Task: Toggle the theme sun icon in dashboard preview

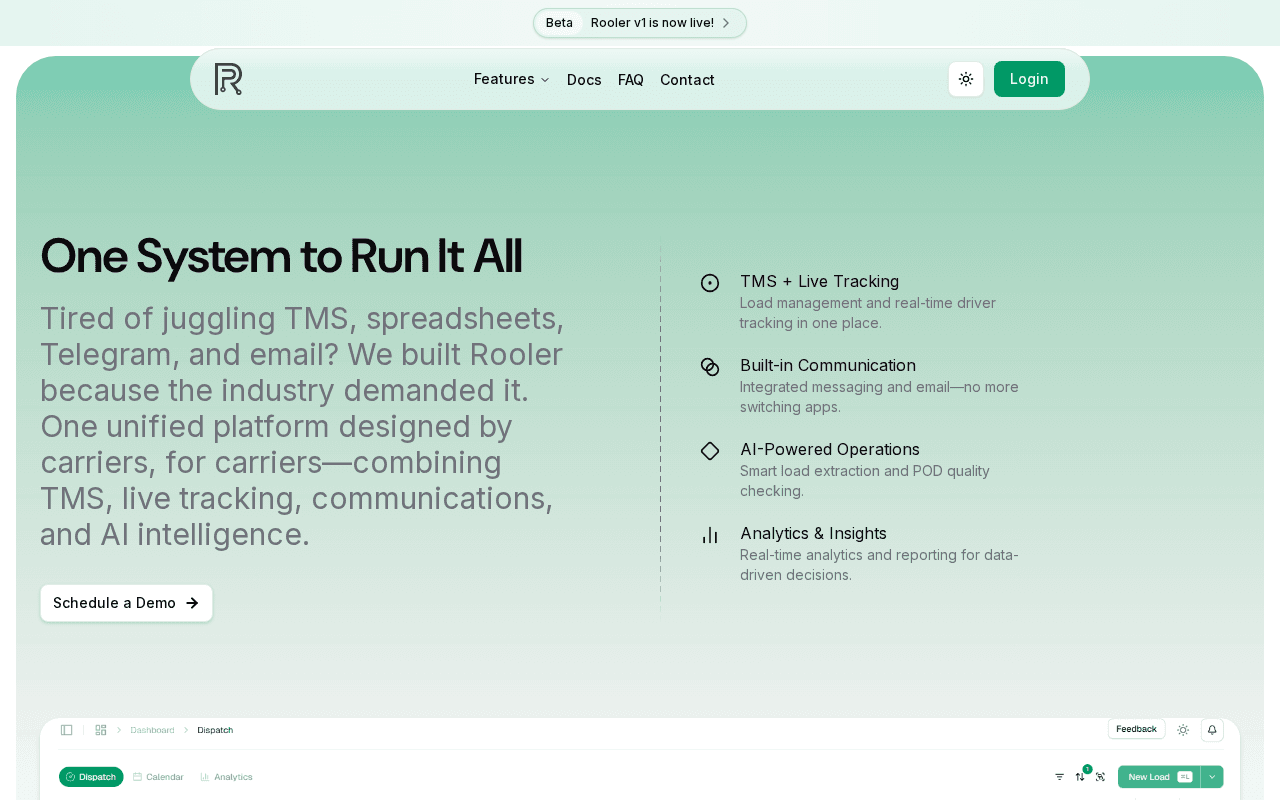Action: coord(1183,730)
